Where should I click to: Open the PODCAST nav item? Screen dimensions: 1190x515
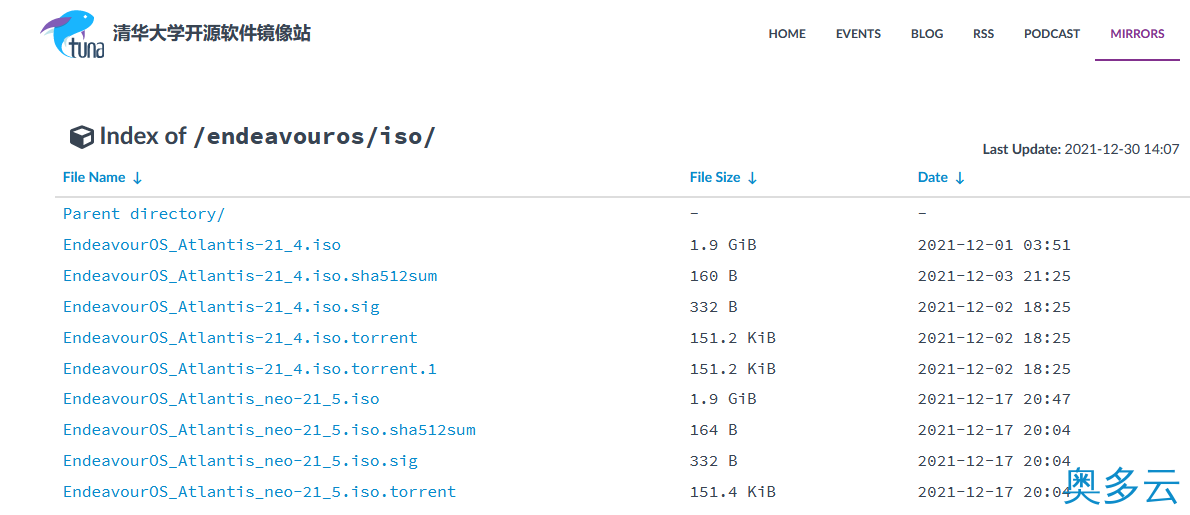1052,33
